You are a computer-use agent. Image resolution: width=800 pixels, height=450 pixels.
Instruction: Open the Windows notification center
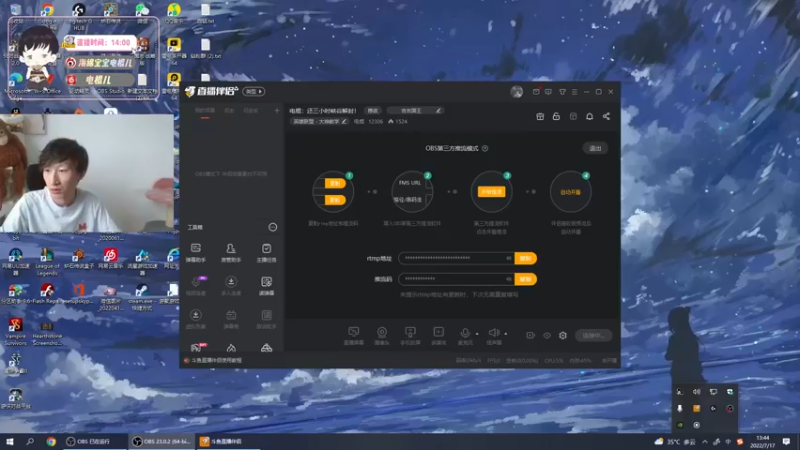[x=786, y=441]
